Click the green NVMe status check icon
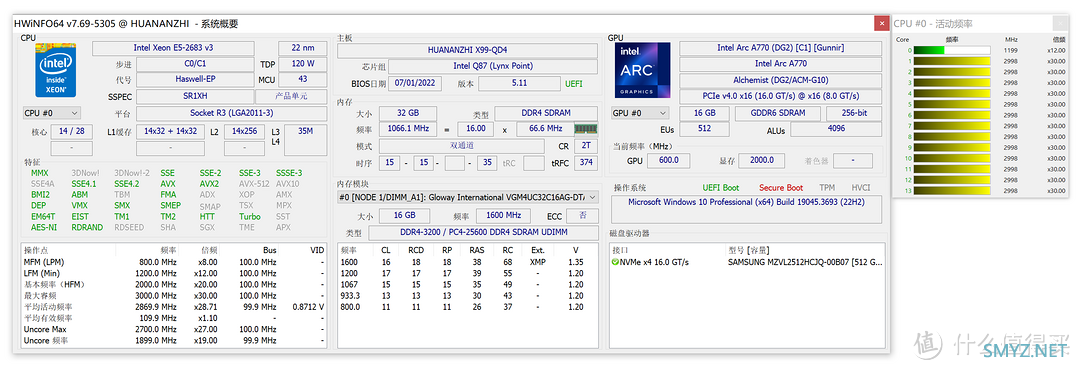Image resolution: width=1080 pixels, height=370 pixels. (615, 263)
